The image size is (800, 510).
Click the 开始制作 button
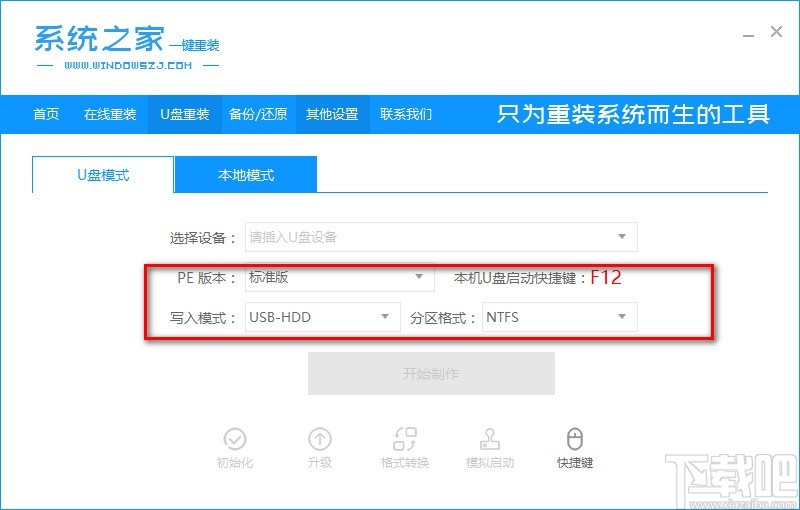431,374
